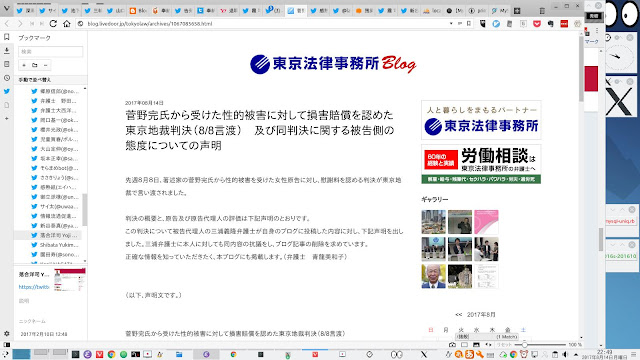Switch to the Blogger tab
This screenshot has height=360, width=640.
point(138,11)
